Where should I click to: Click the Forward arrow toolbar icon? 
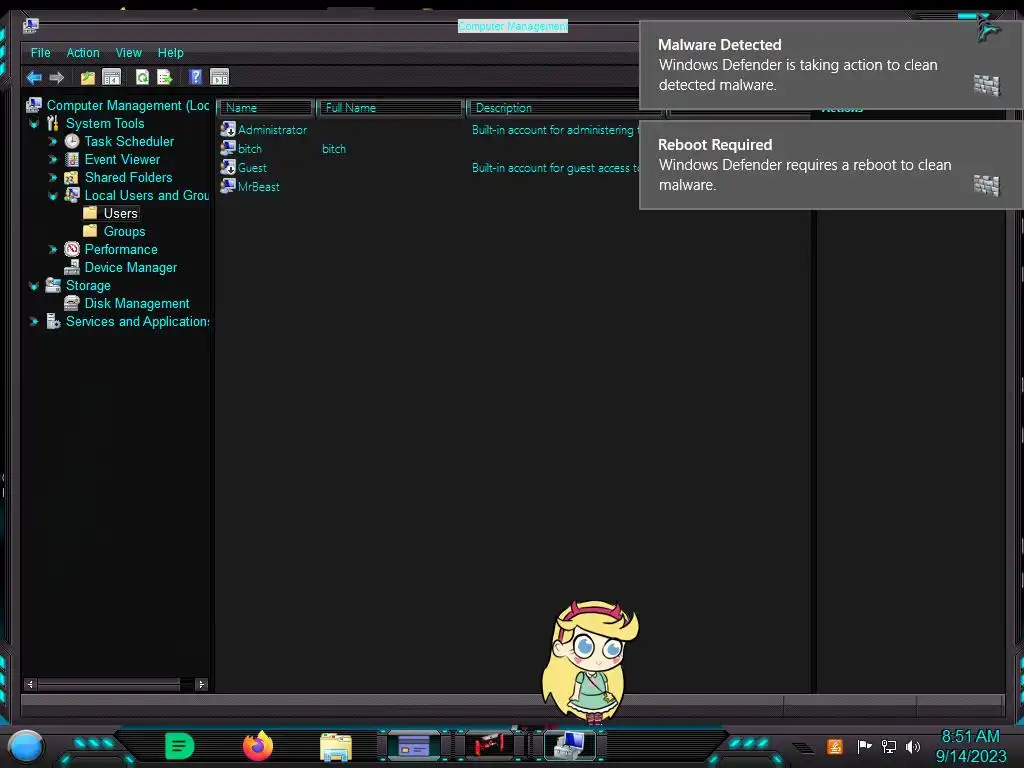point(57,78)
